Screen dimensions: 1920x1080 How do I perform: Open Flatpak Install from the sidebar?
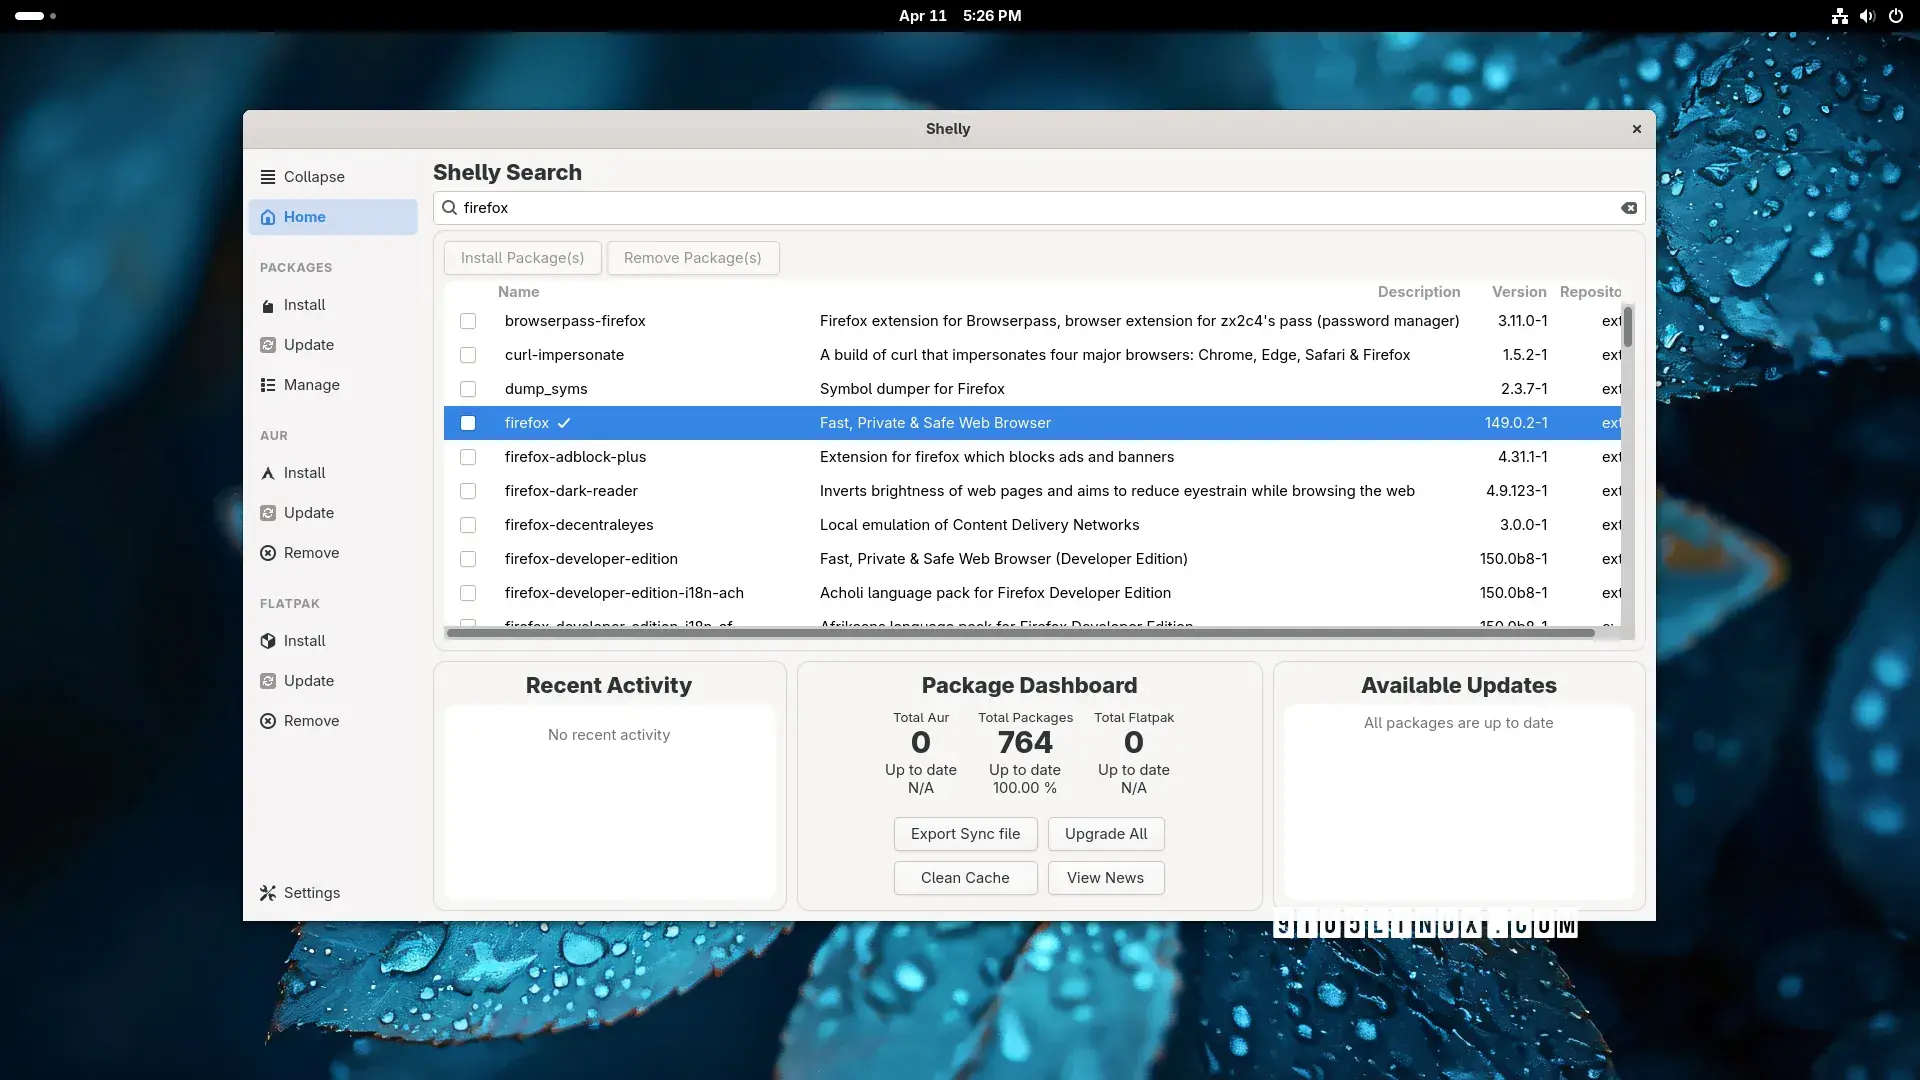point(304,641)
